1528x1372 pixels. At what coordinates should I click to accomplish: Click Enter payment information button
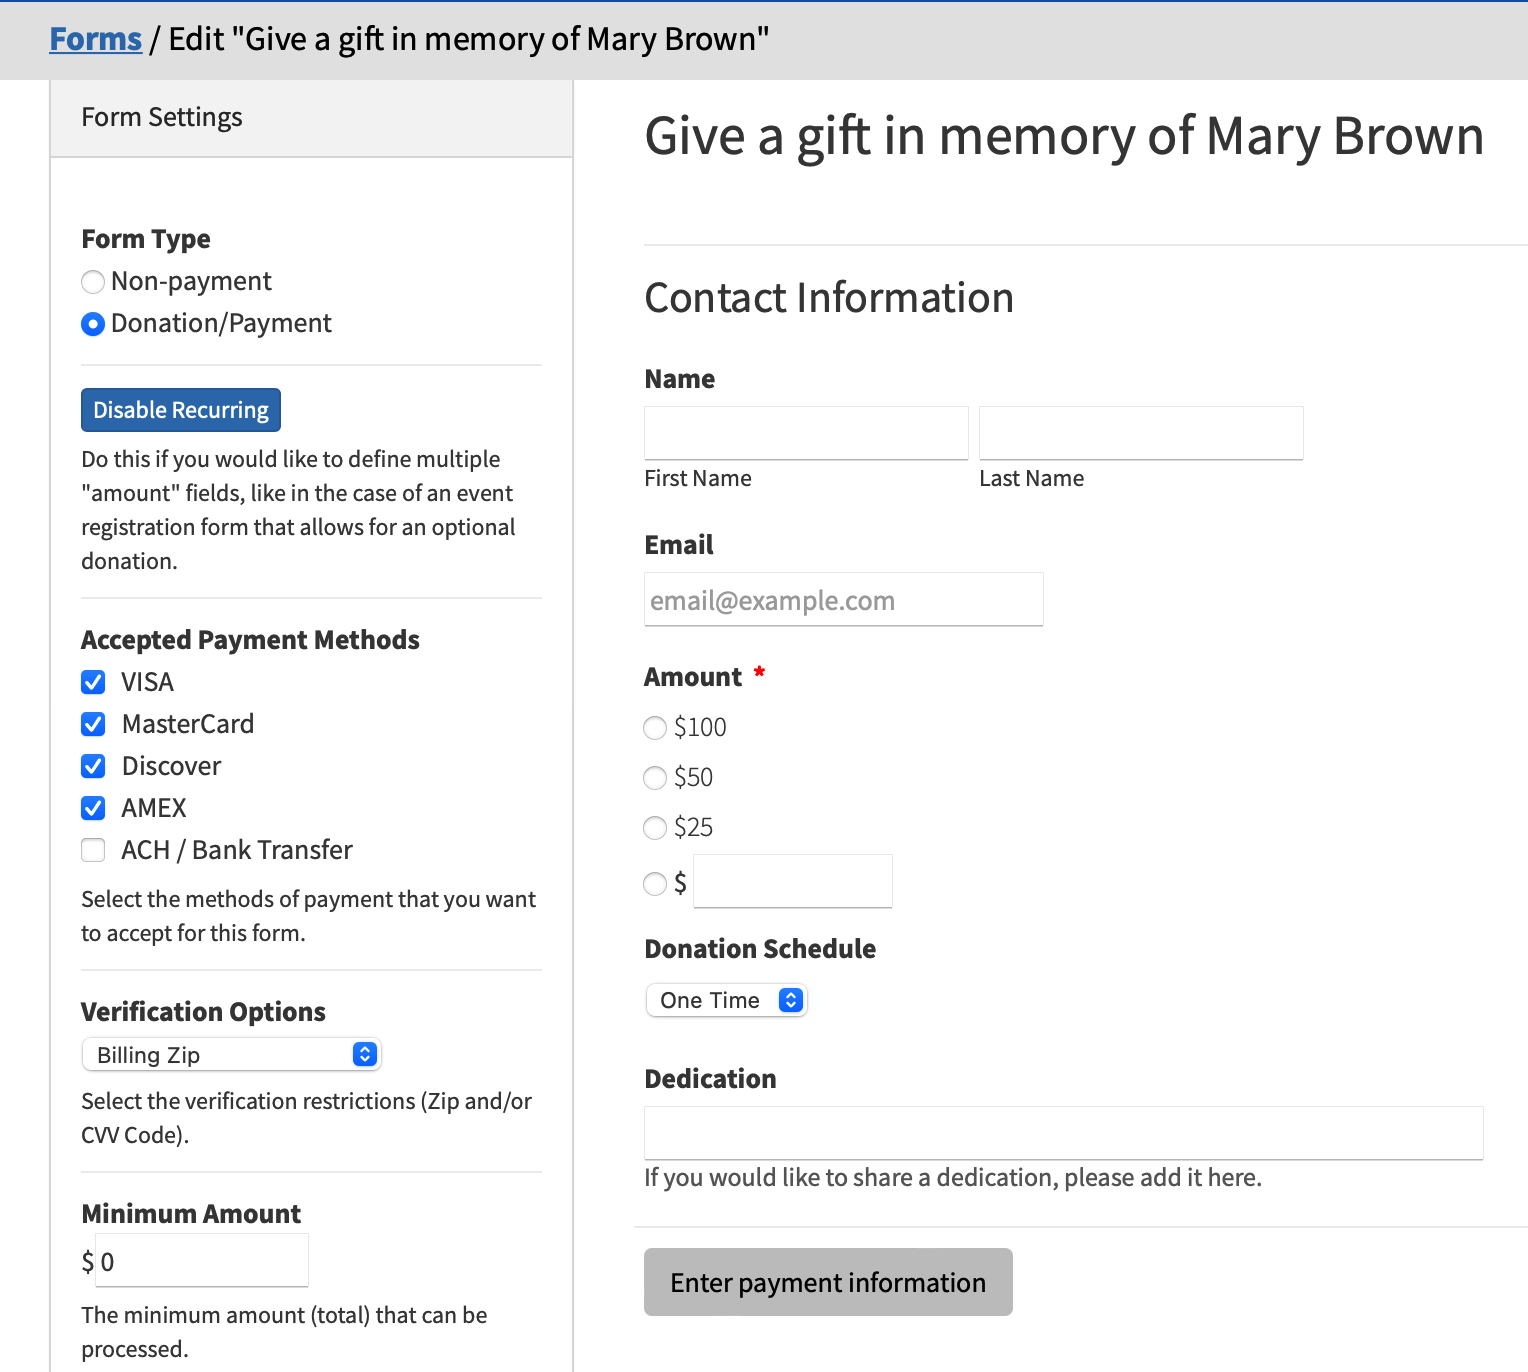pos(828,1282)
